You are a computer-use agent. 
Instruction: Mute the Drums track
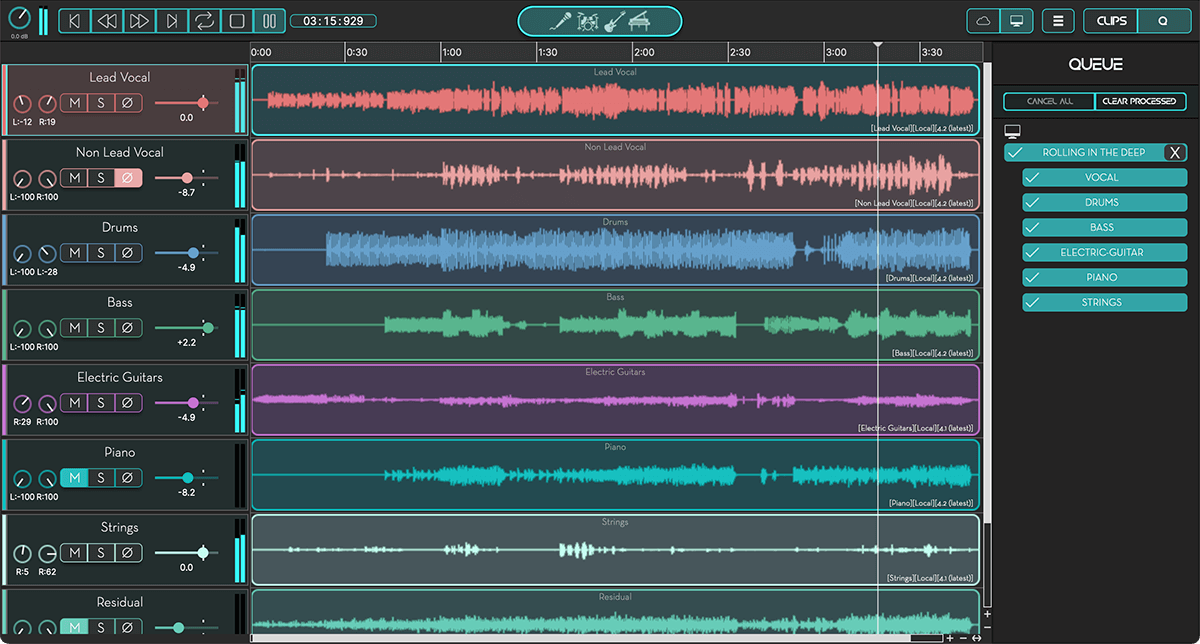pos(73,252)
